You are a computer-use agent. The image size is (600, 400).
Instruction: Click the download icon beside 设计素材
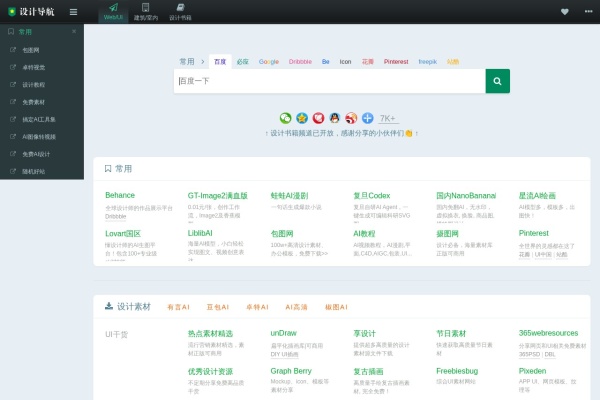(x=109, y=306)
